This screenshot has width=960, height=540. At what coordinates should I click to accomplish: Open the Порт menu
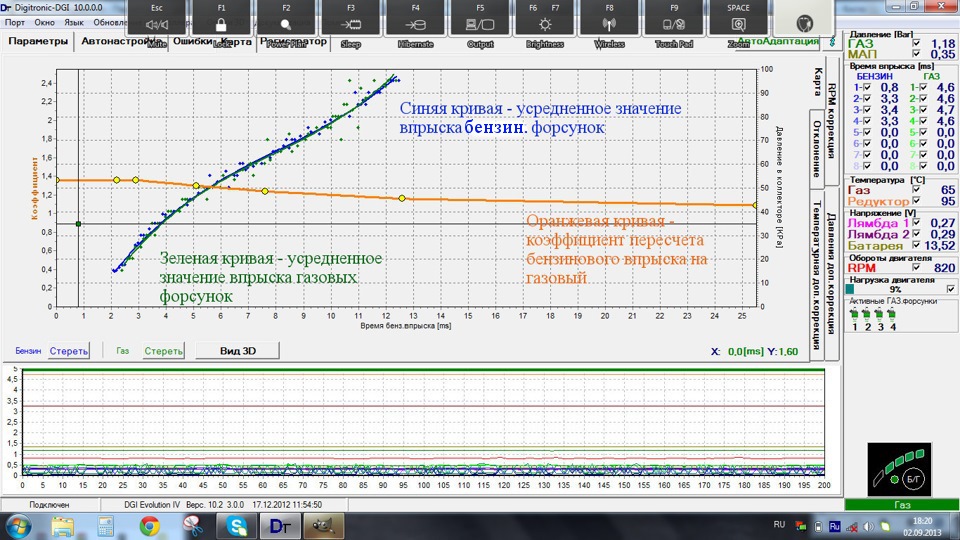15,23
